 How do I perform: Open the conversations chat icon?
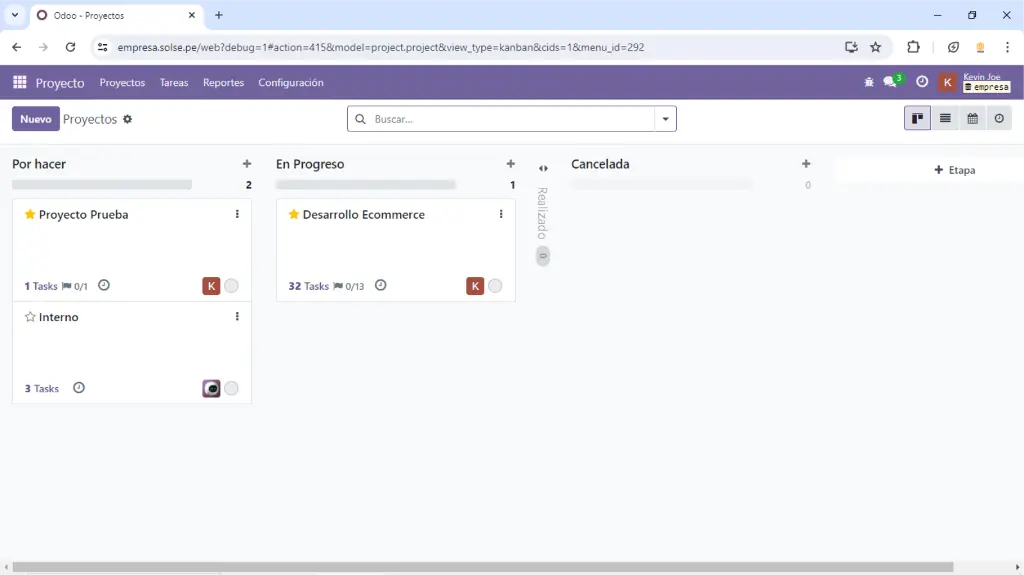pos(890,83)
